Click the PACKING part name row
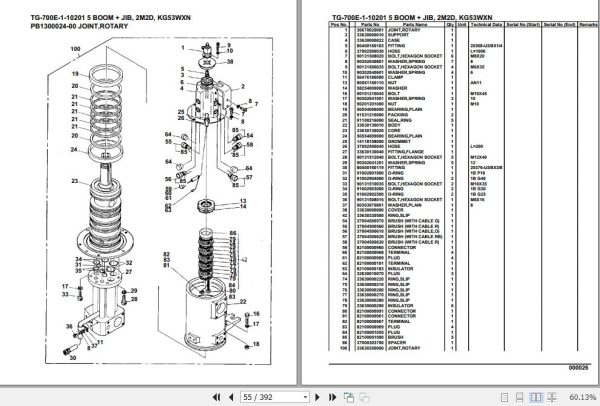Viewport: 600px width, 406px height. coord(398,114)
